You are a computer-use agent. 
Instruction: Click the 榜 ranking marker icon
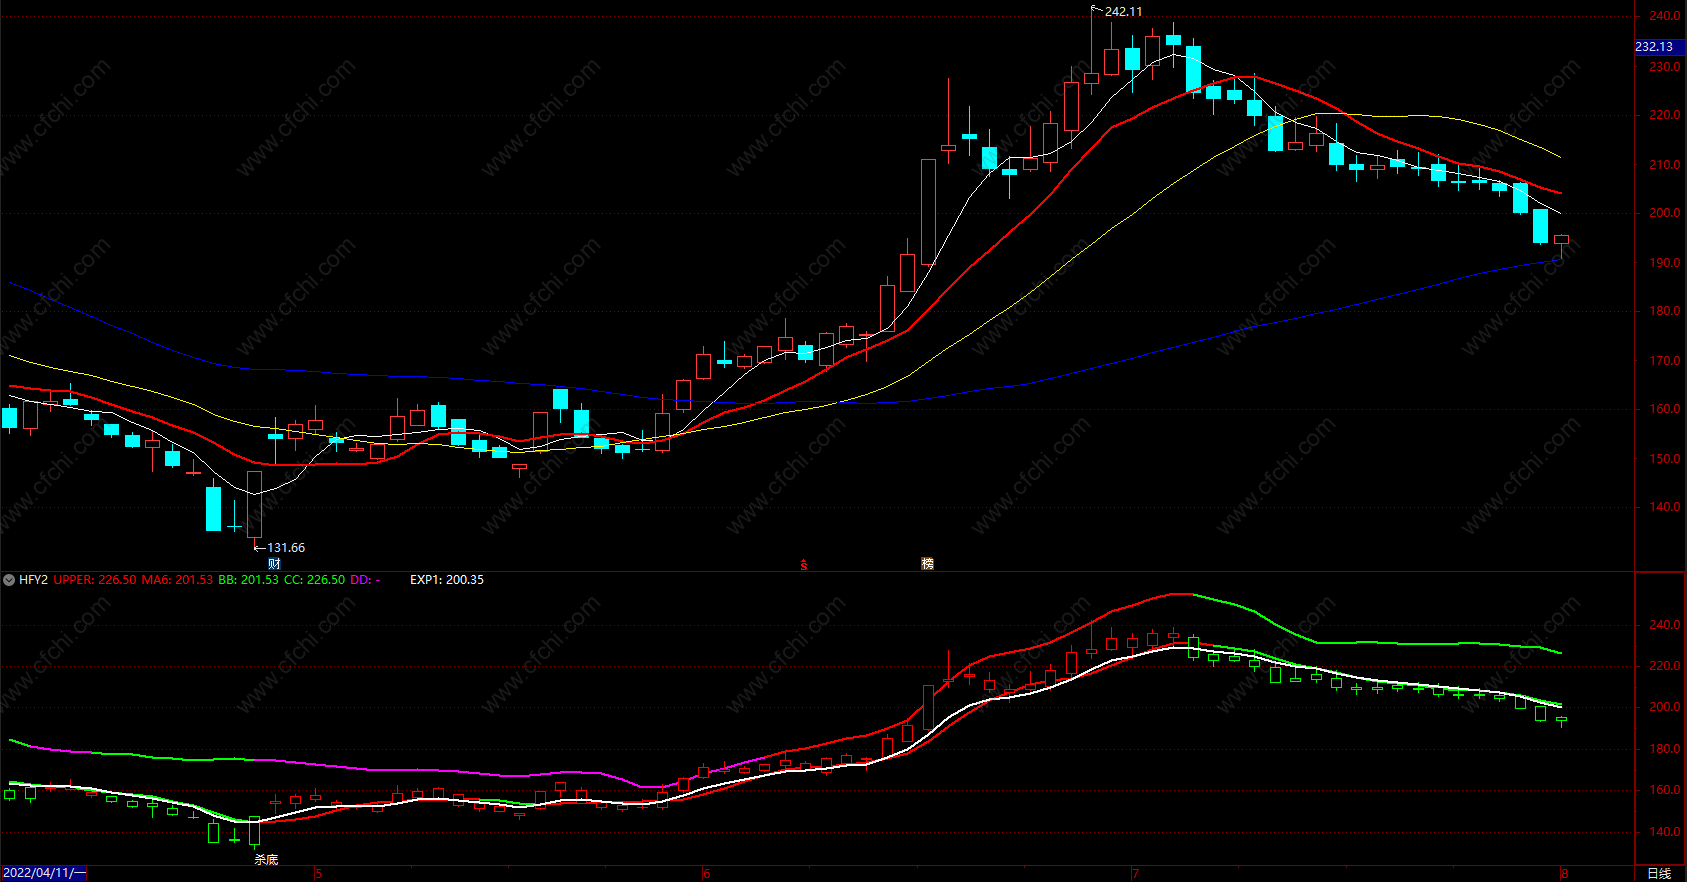[x=927, y=564]
